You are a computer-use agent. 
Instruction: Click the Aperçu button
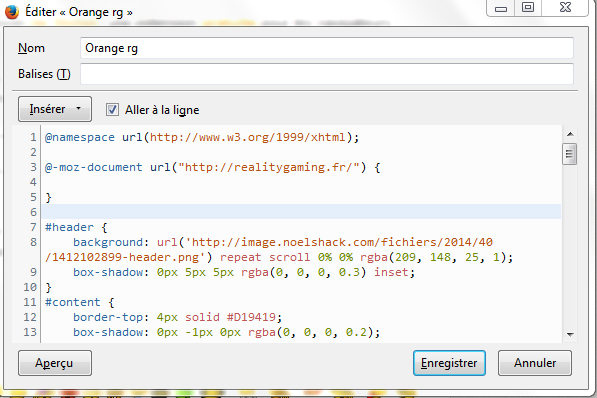click(55, 363)
